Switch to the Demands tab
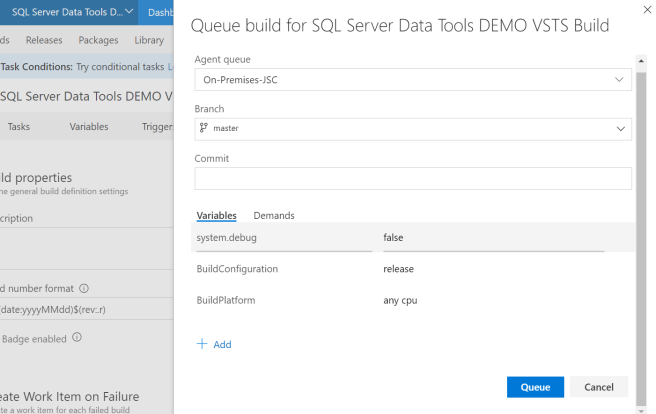The width and height of the screenshot is (656, 414). pyautogui.click(x=274, y=215)
